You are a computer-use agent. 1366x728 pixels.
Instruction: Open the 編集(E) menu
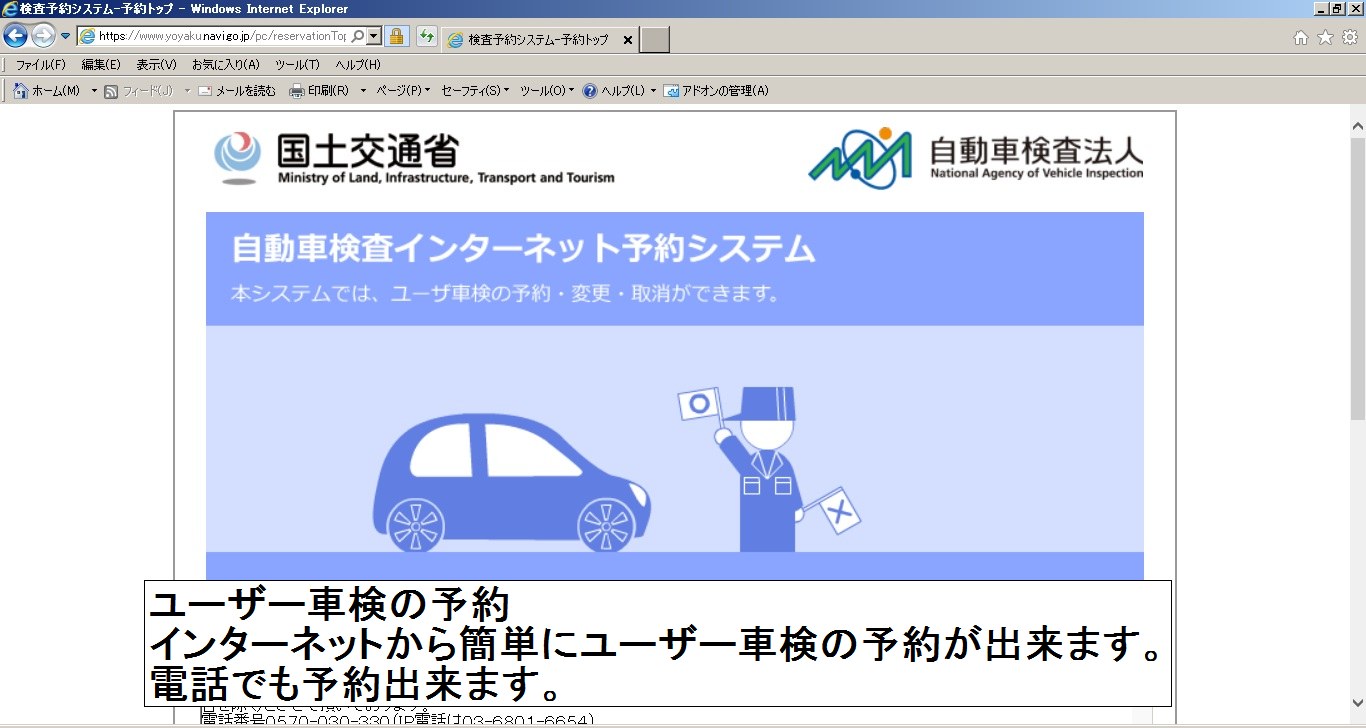[x=101, y=65]
